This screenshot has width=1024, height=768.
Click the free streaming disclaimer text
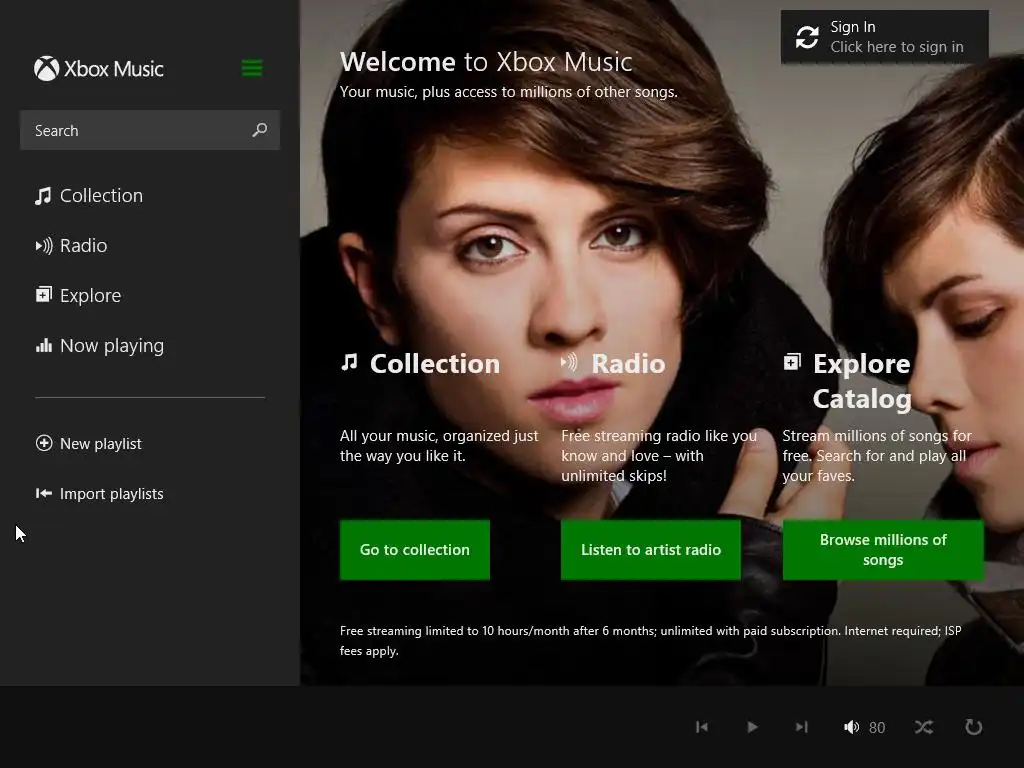(x=650, y=641)
